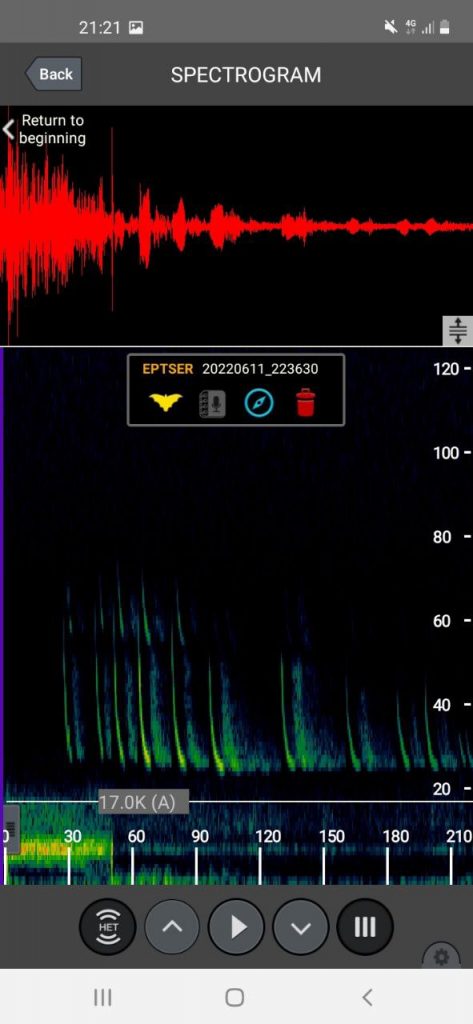Go to next recording with down chevron
Screen dimensions: 473x1024
[x=301, y=927]
